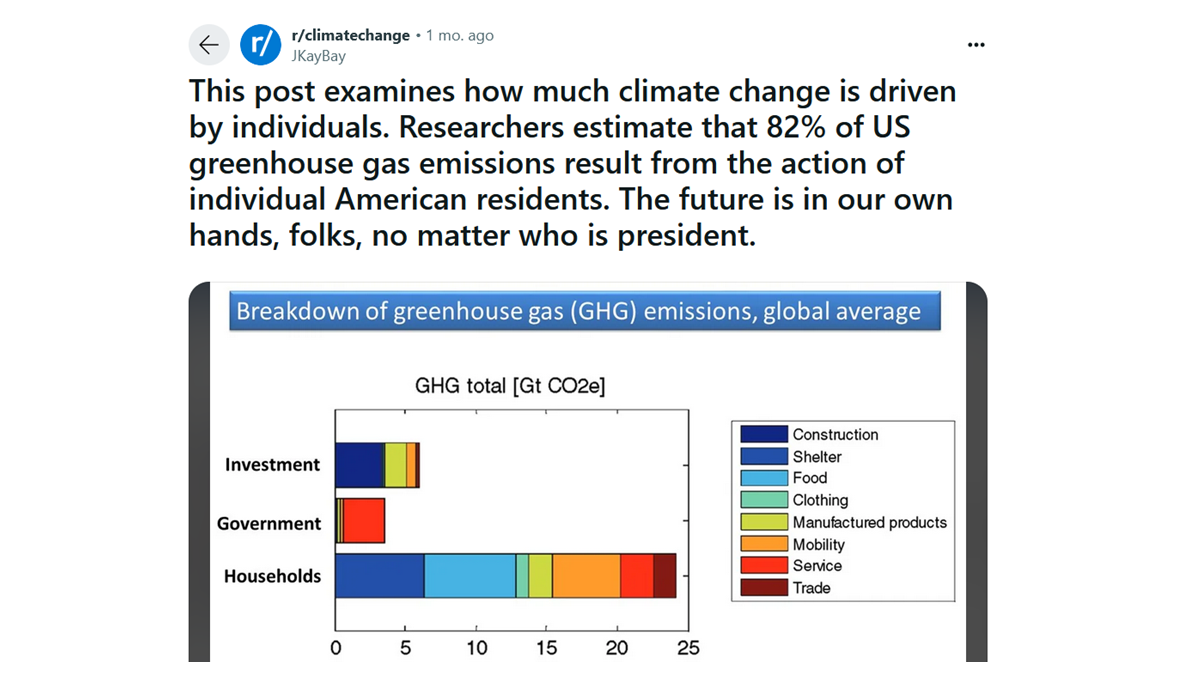Click the Clothing legend color swatch

click(x=764, y=500)
